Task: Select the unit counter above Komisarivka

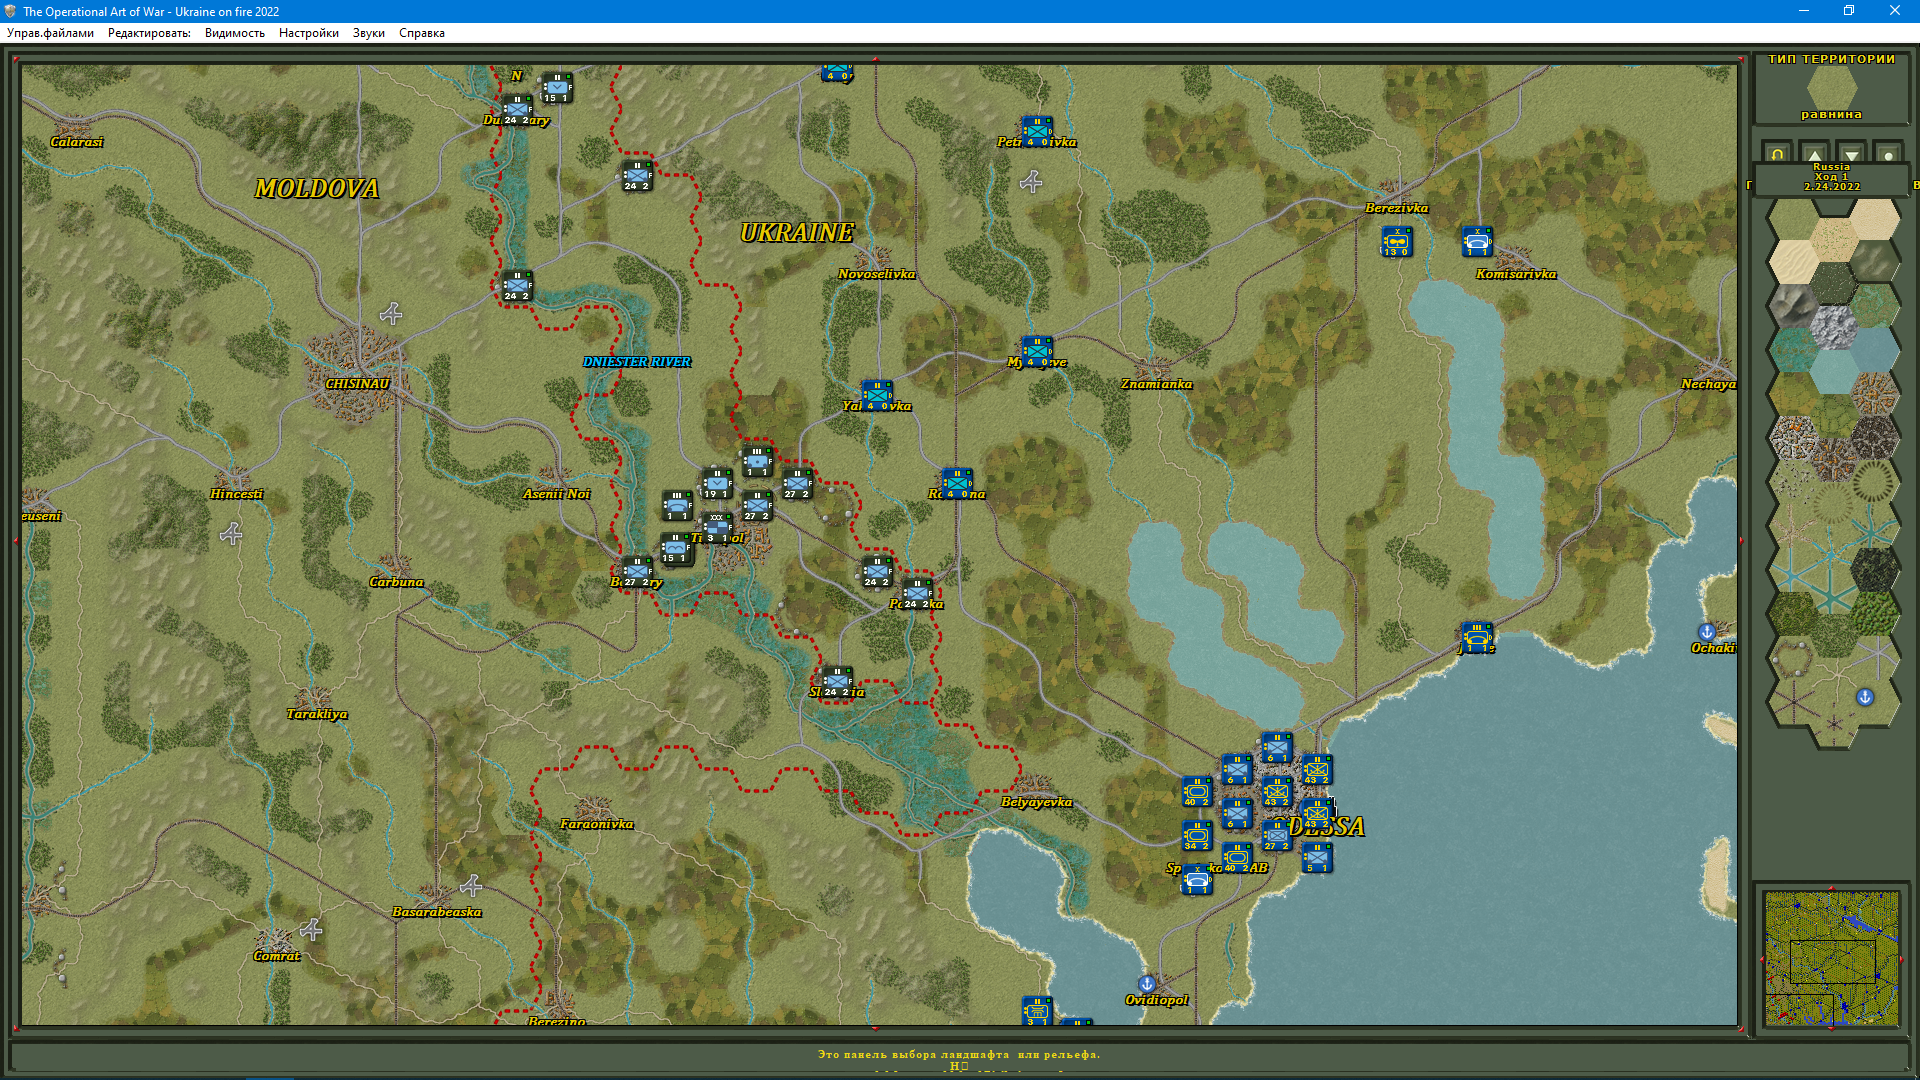Action: (x=1477, y=241)
